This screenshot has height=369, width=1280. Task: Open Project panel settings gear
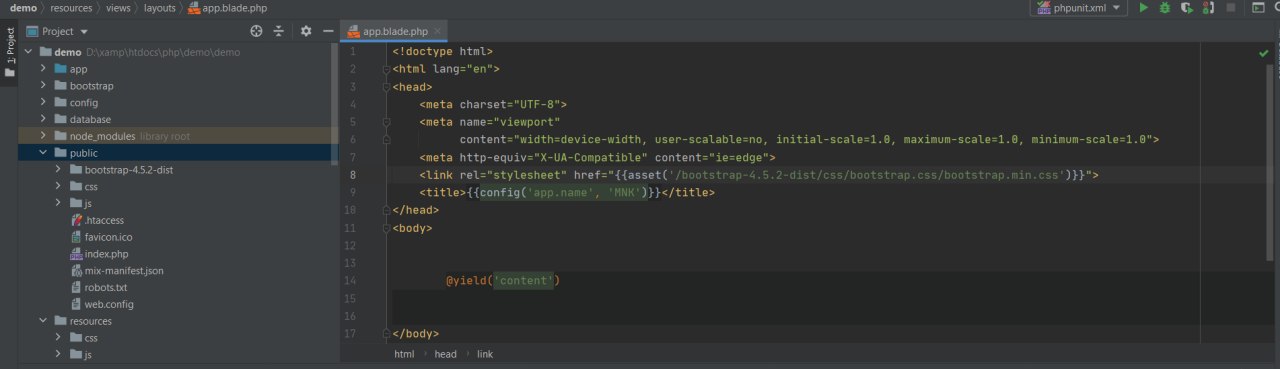click(x=306, y=31)
